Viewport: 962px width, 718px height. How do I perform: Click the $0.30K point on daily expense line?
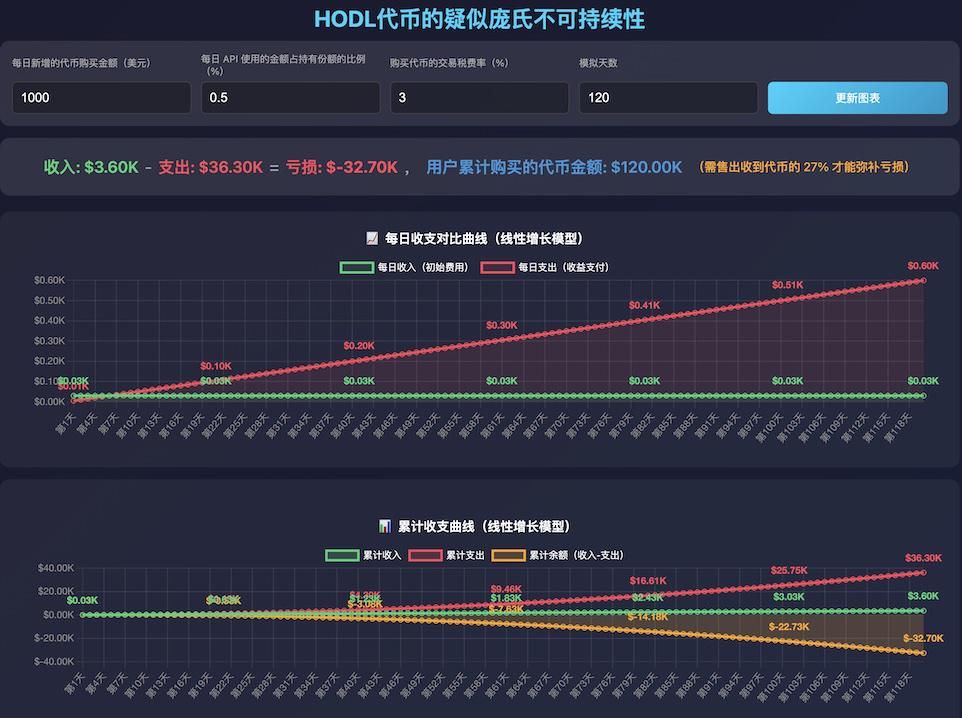click(x=500, y=340)
